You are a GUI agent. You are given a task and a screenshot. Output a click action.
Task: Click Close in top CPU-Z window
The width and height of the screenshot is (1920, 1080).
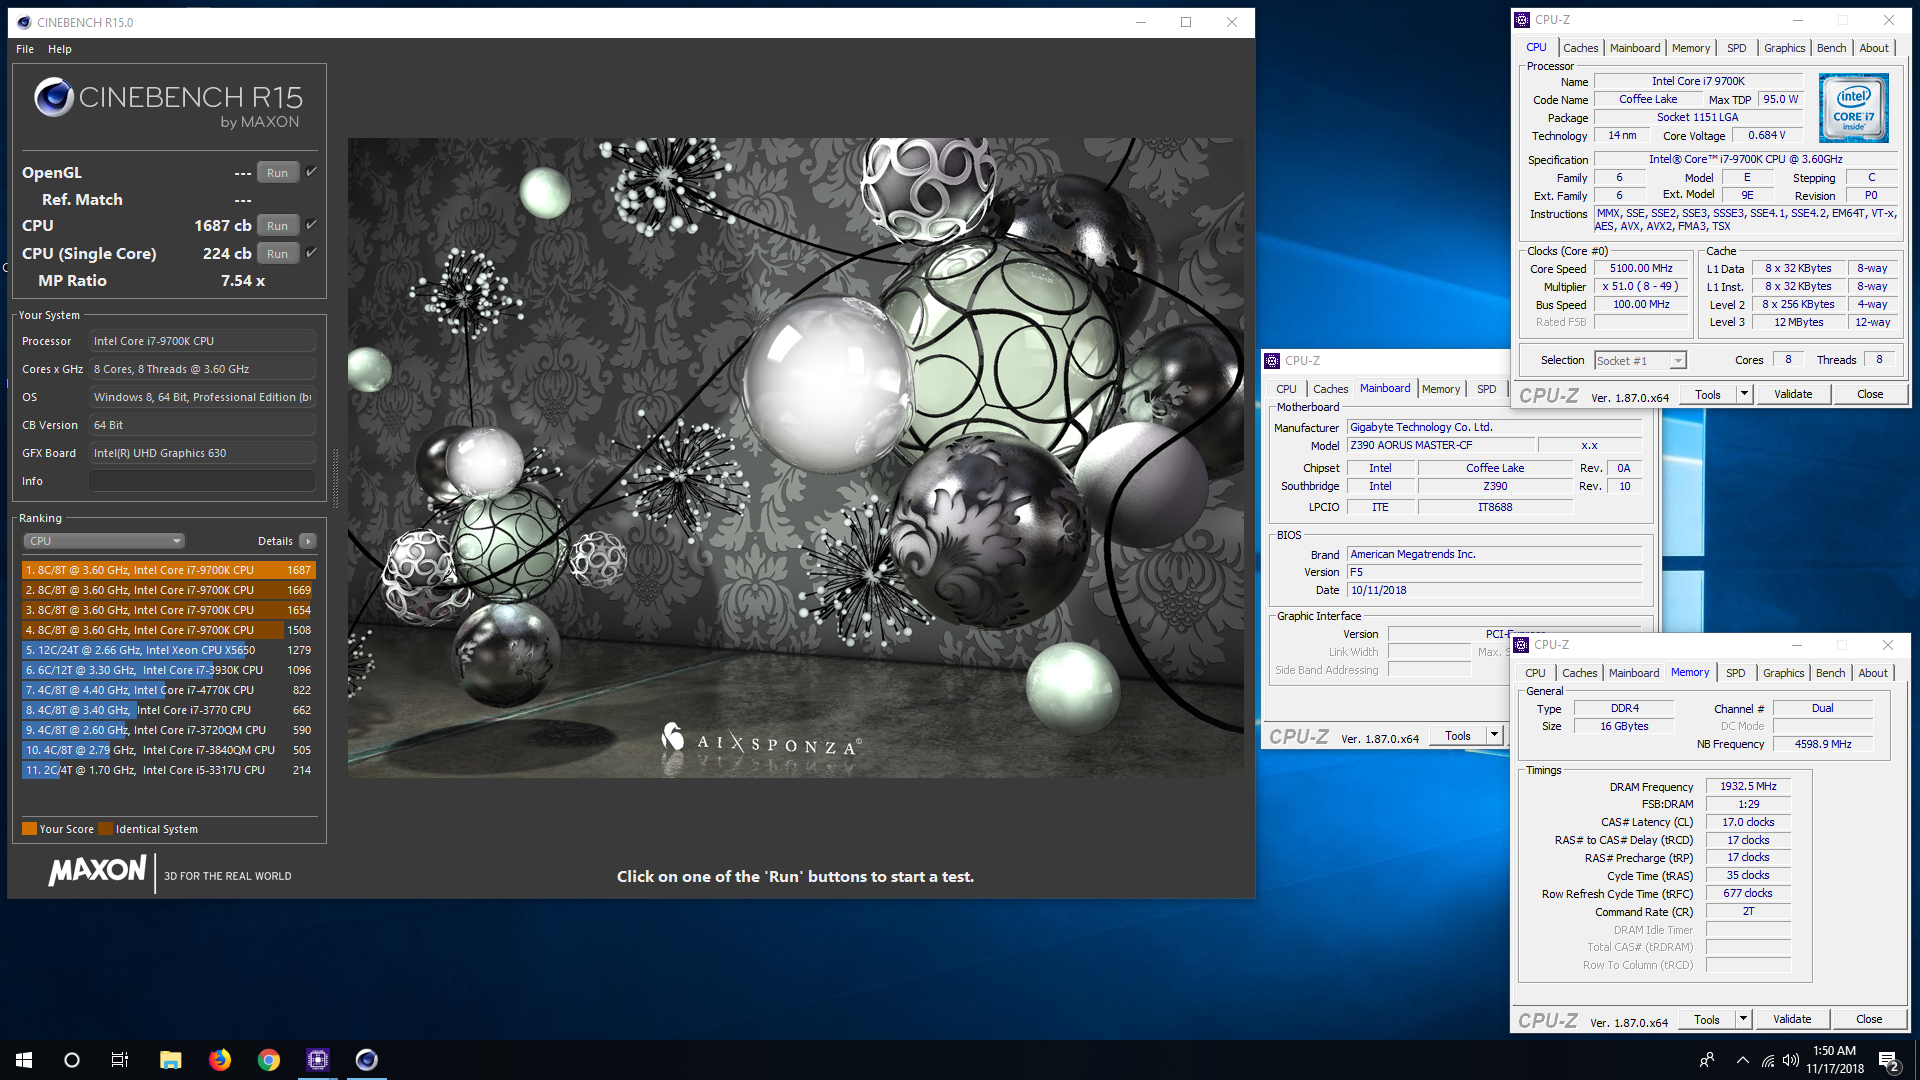[1870, 395]
